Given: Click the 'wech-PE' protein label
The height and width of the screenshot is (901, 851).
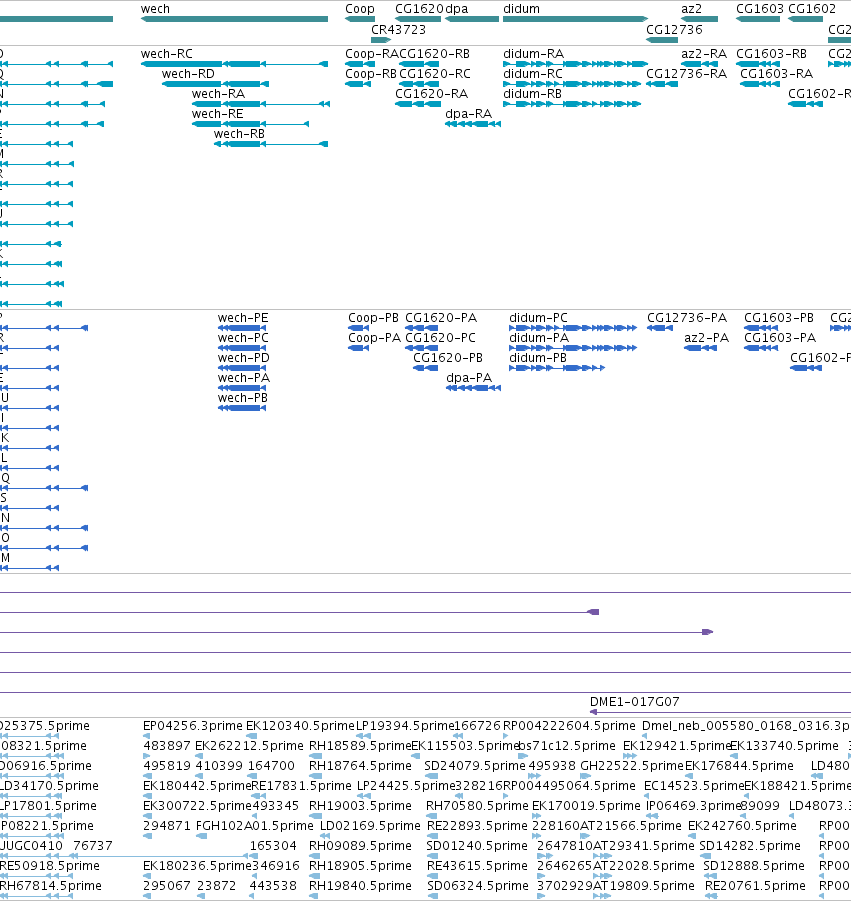Looking at the screenshot, I should (242, 318).
